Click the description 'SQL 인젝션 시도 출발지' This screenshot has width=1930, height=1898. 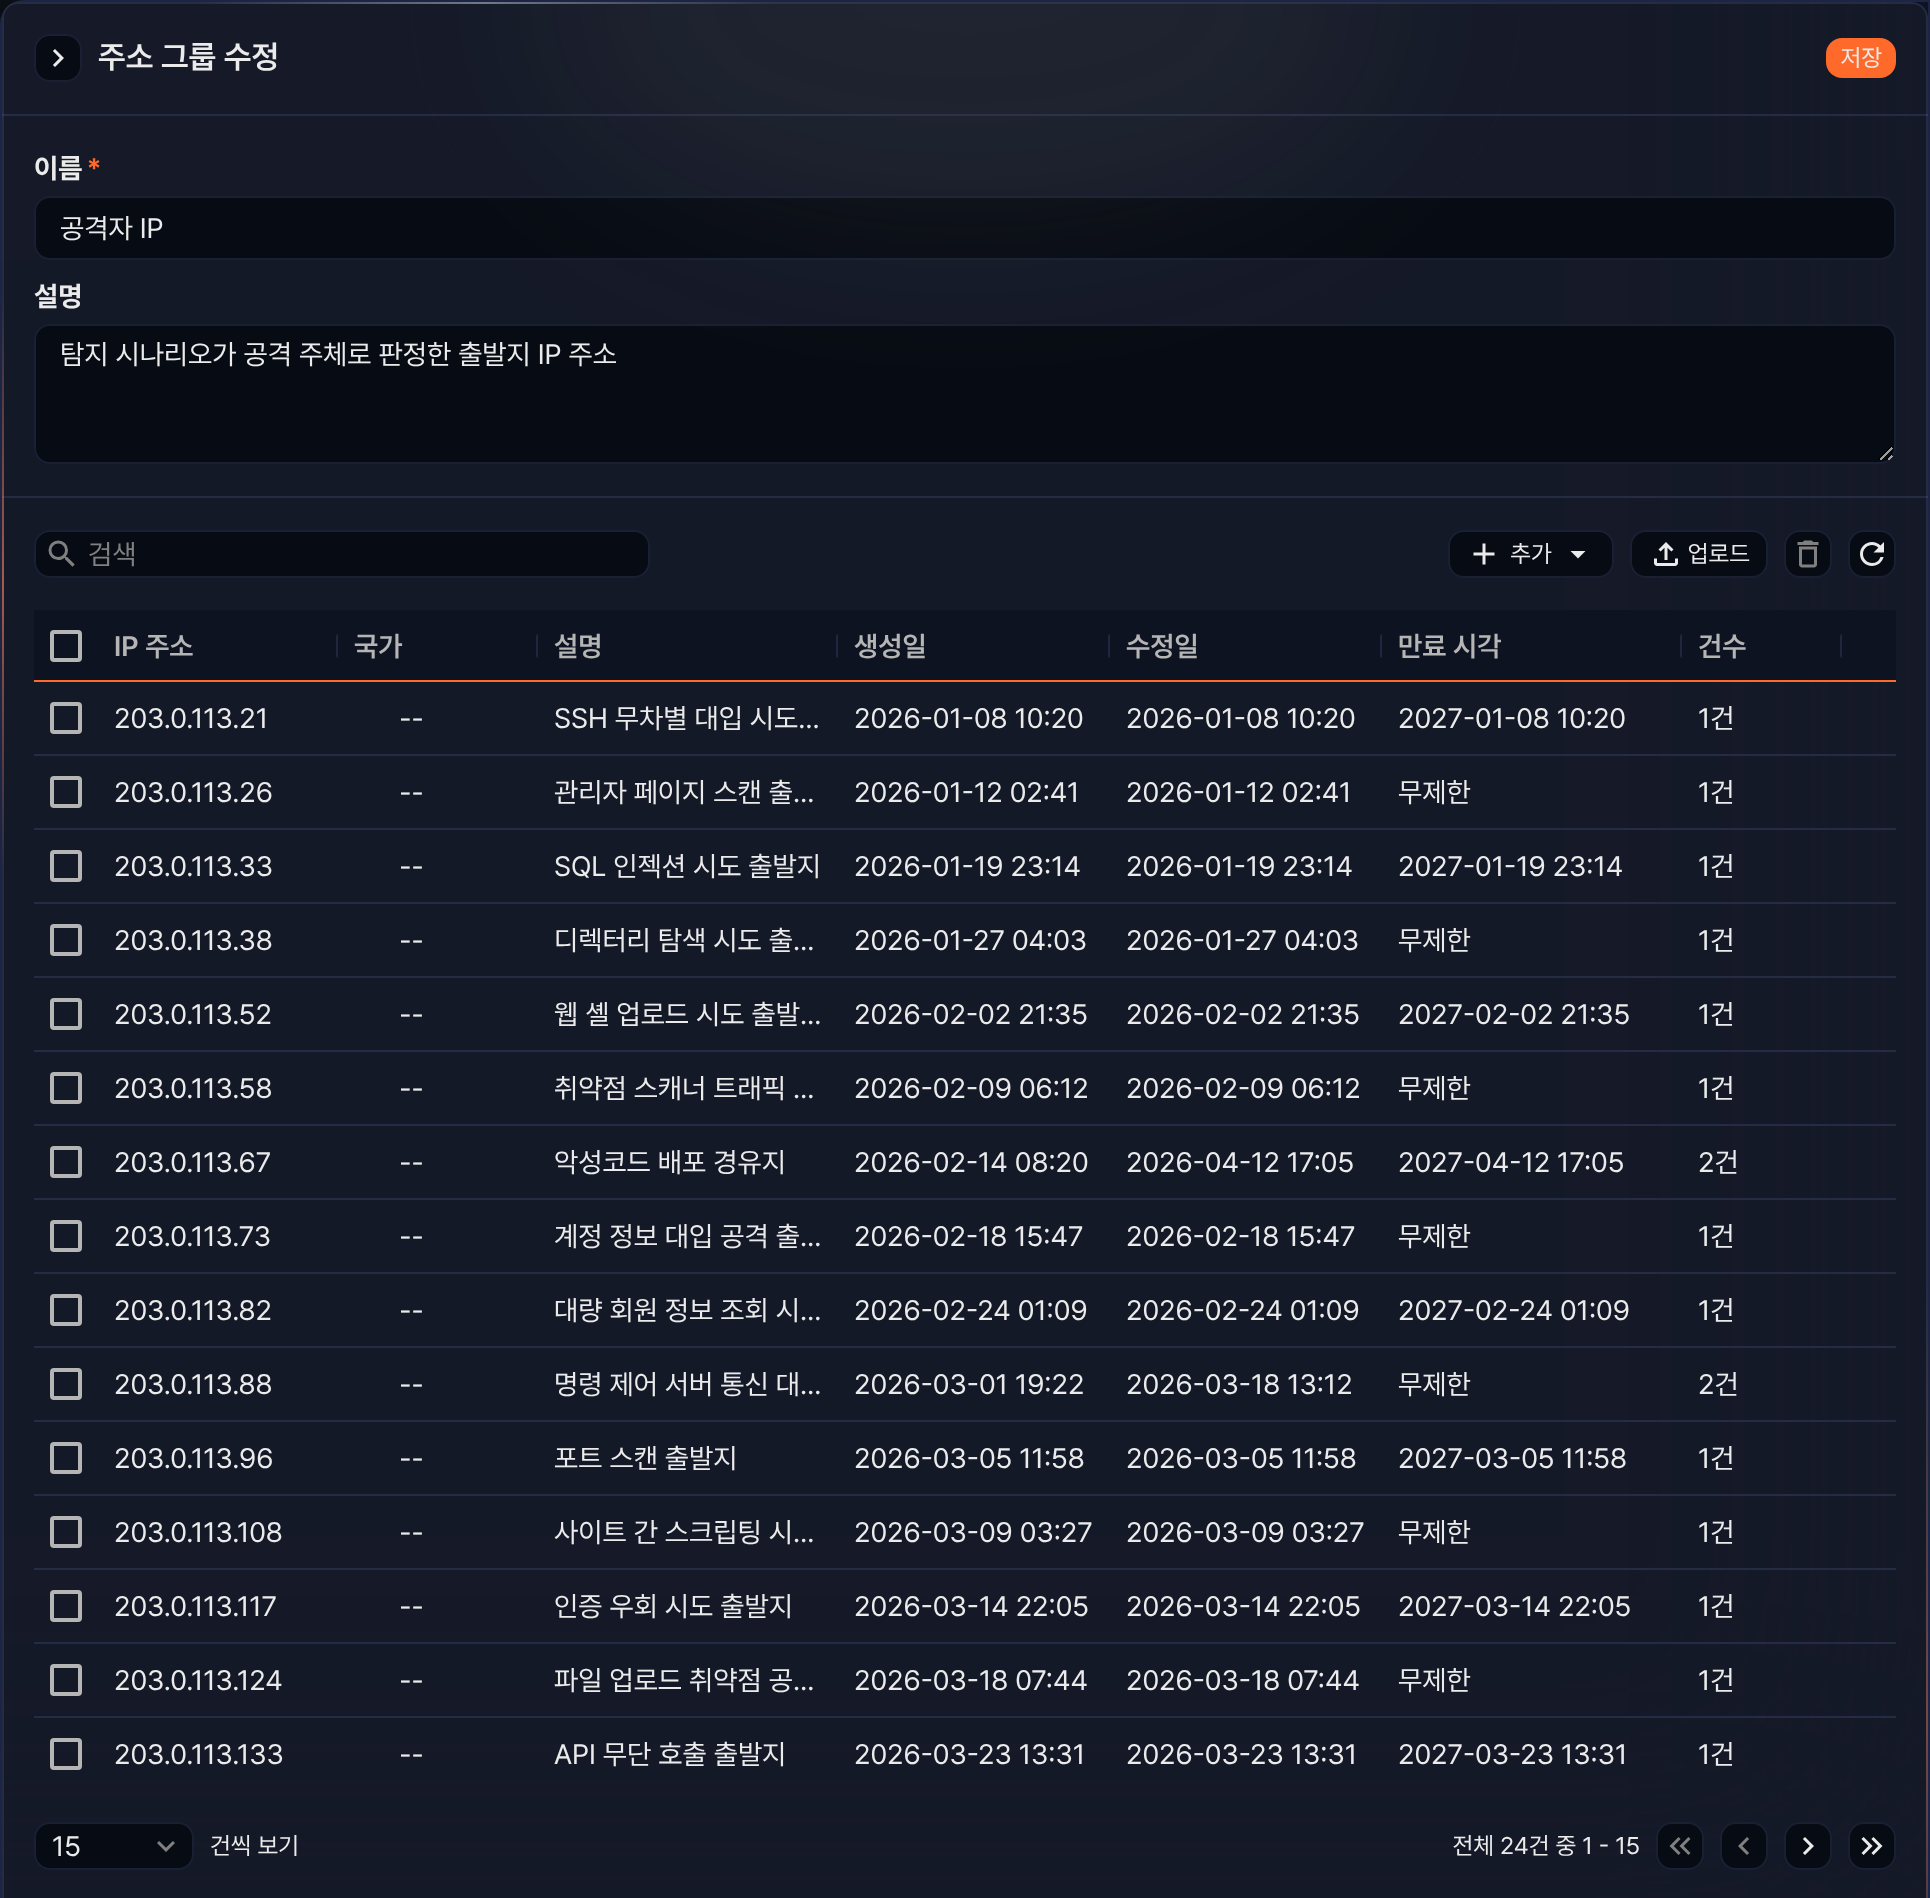[x=687, y=866]
